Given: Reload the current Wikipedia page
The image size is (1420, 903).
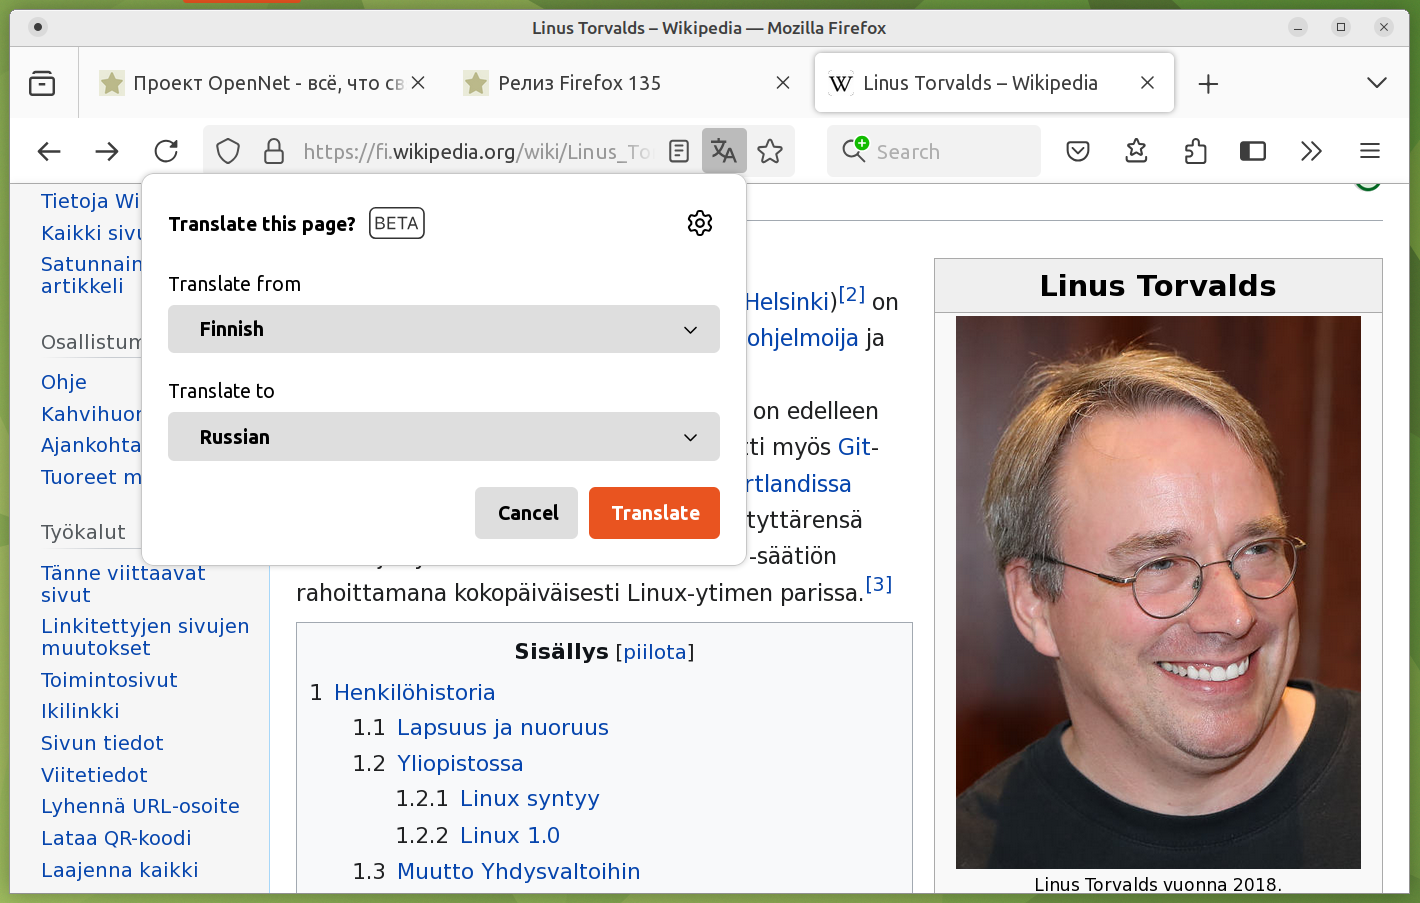Looking at the screenshot, I should (x=166, y=151).
